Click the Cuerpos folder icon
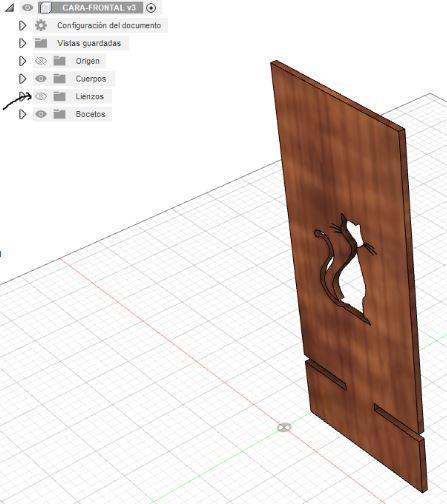The width and height of the screenshot is (447, 504). 60,78
